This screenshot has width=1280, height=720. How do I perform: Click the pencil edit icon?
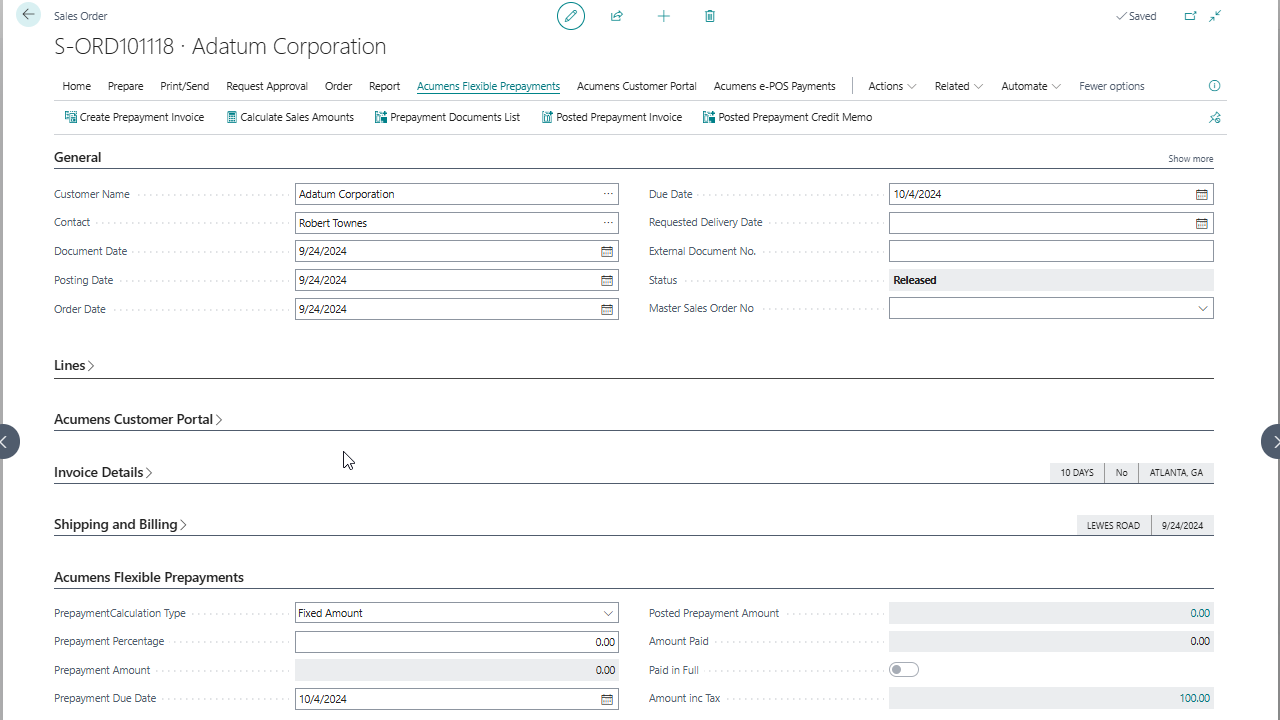click(571, 16)
